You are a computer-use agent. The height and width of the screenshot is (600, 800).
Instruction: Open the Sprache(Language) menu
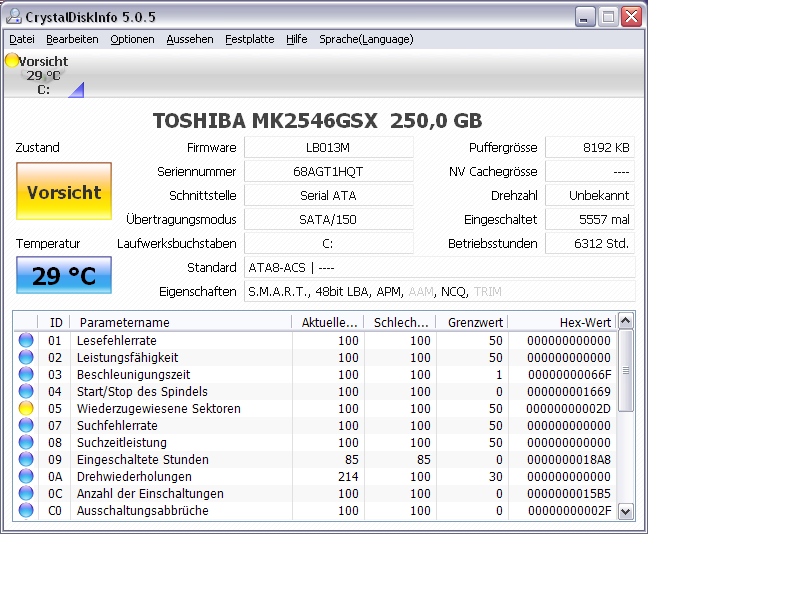tap(366, 39)
